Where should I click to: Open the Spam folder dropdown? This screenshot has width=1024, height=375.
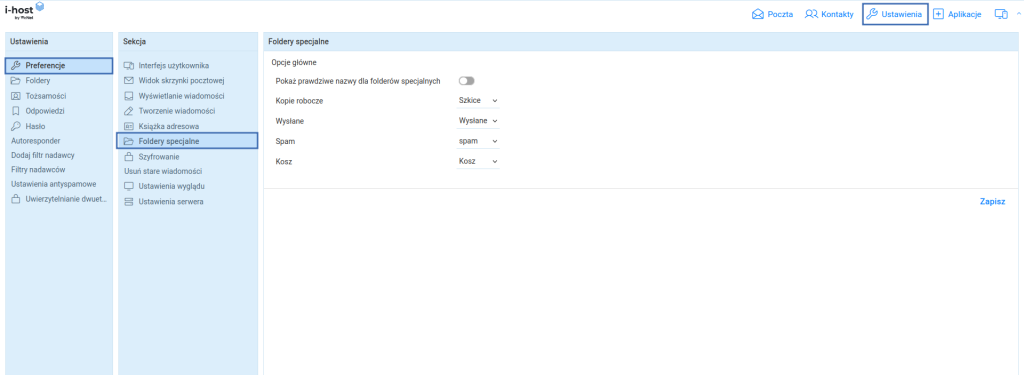(478, 141)
